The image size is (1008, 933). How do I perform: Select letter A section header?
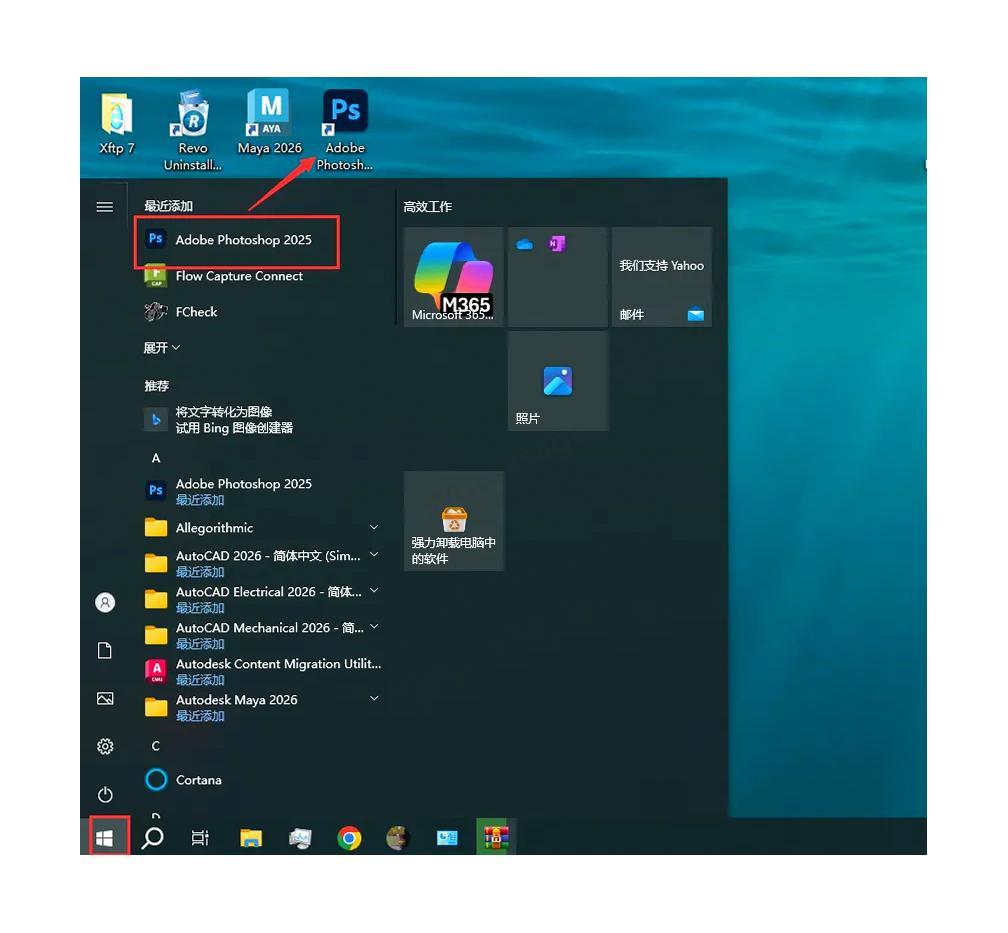(x=156, y=458)
